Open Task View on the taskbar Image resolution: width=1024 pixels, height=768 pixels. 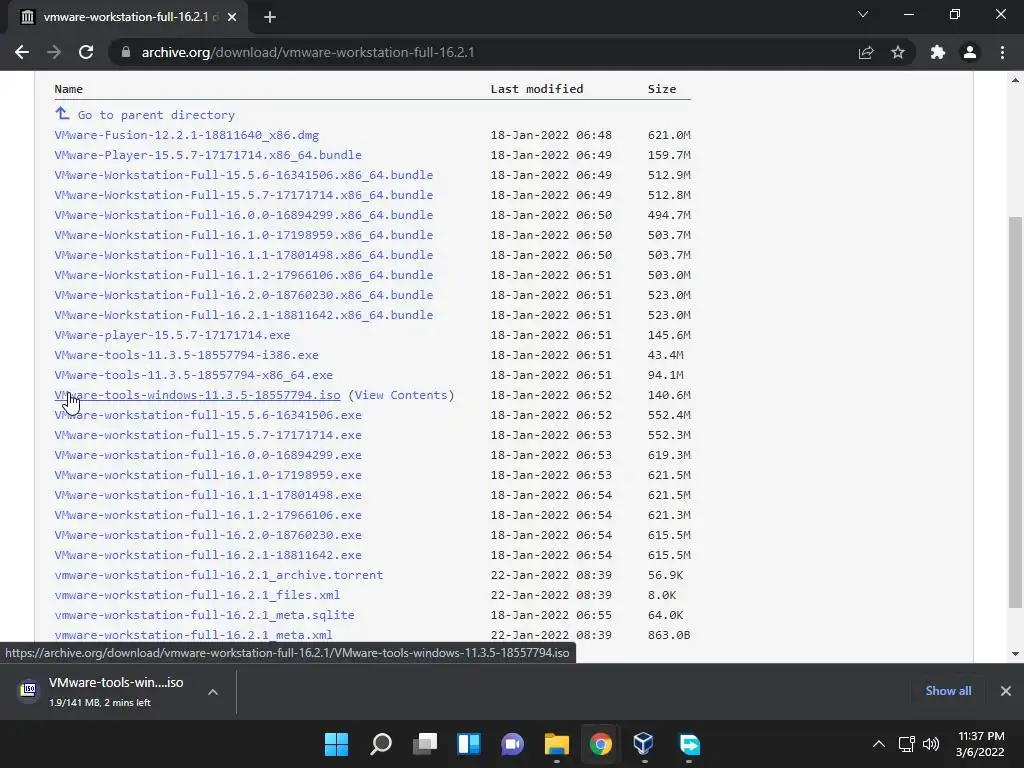pos(424,744)
